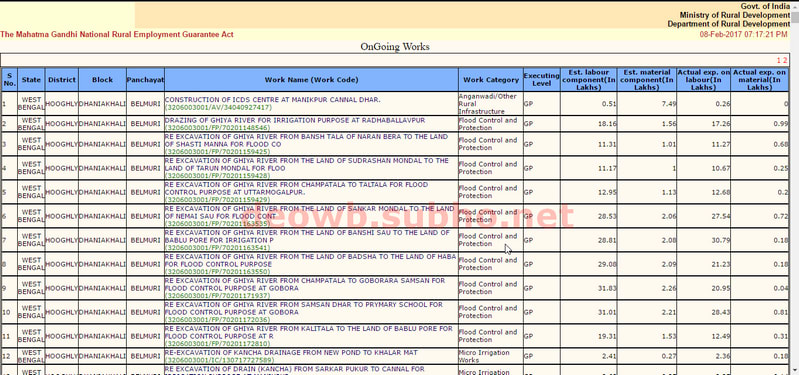799x375 pixels.
Task: Click the labour estimate value 28.53
Action: click(x=607, y=216)
